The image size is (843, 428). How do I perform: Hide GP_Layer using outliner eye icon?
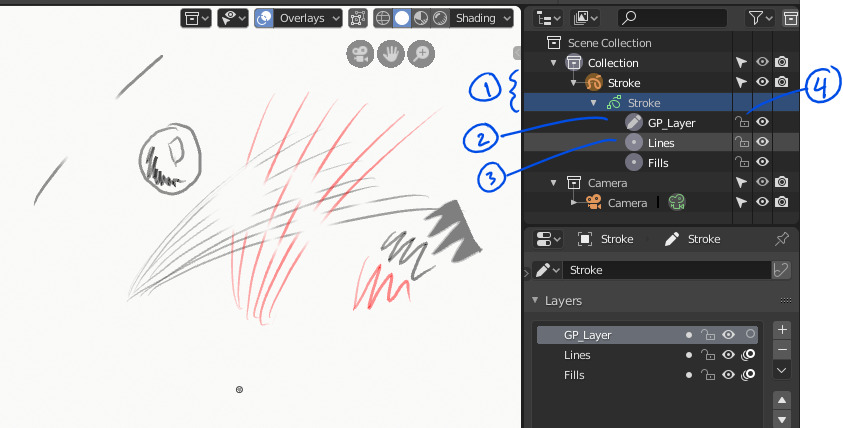point(762,122)
